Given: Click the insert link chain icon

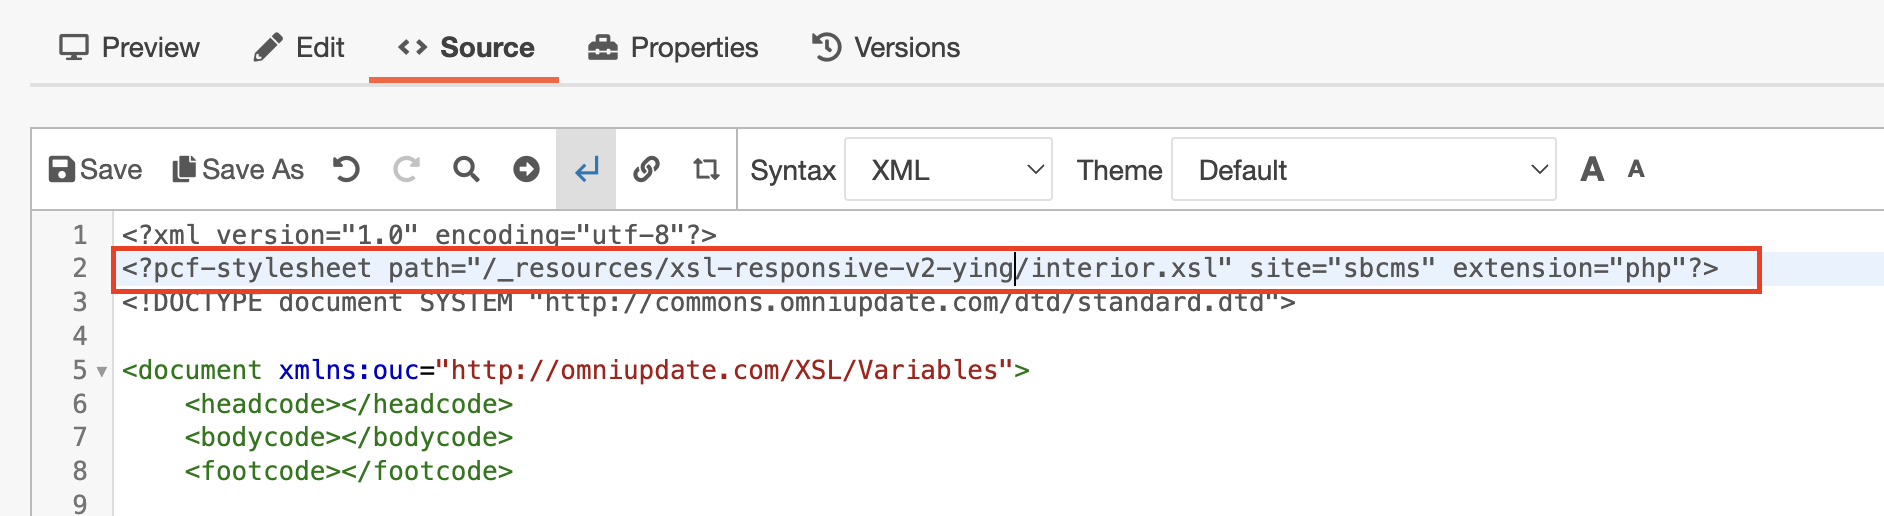Looking at the screenshot, I should point(647,170).
